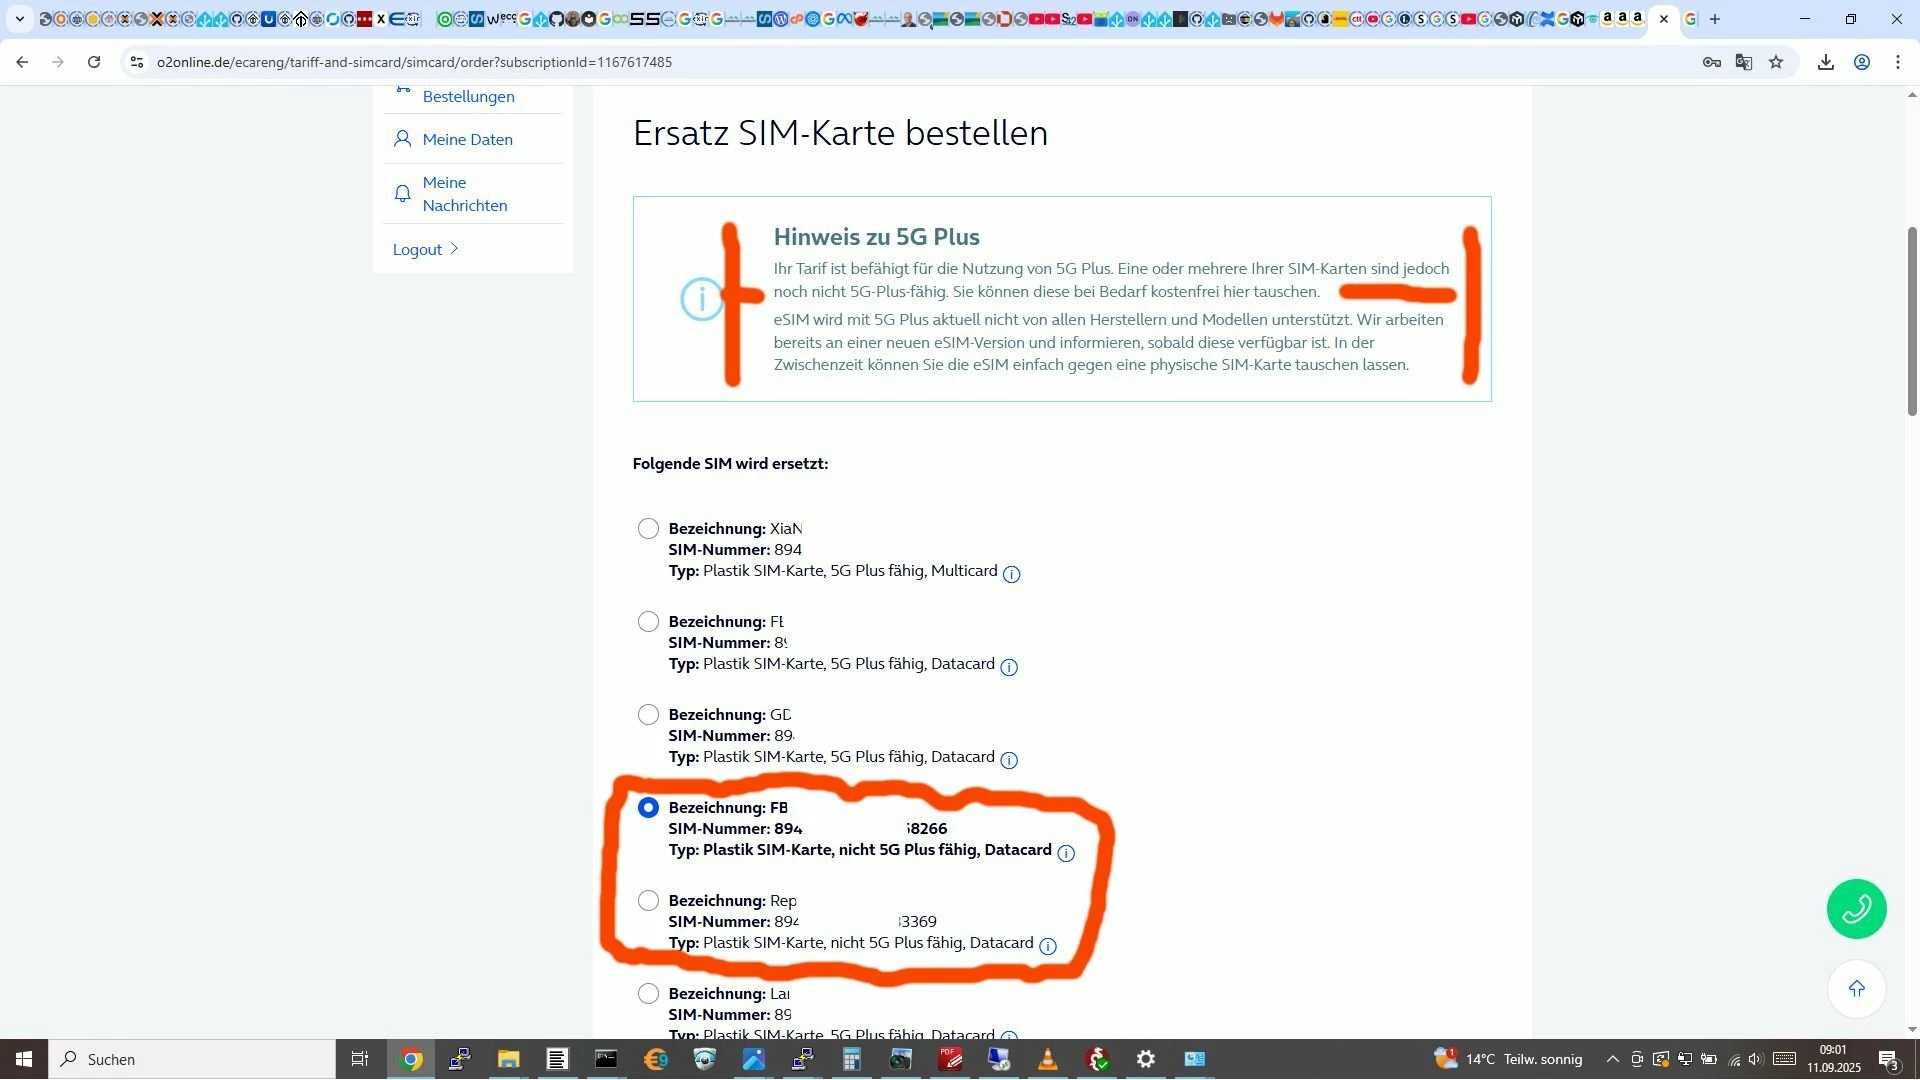Viewport: 1920px width, 1080px height.
Task: Click the Logout link
Action: (x=417, y=249)
